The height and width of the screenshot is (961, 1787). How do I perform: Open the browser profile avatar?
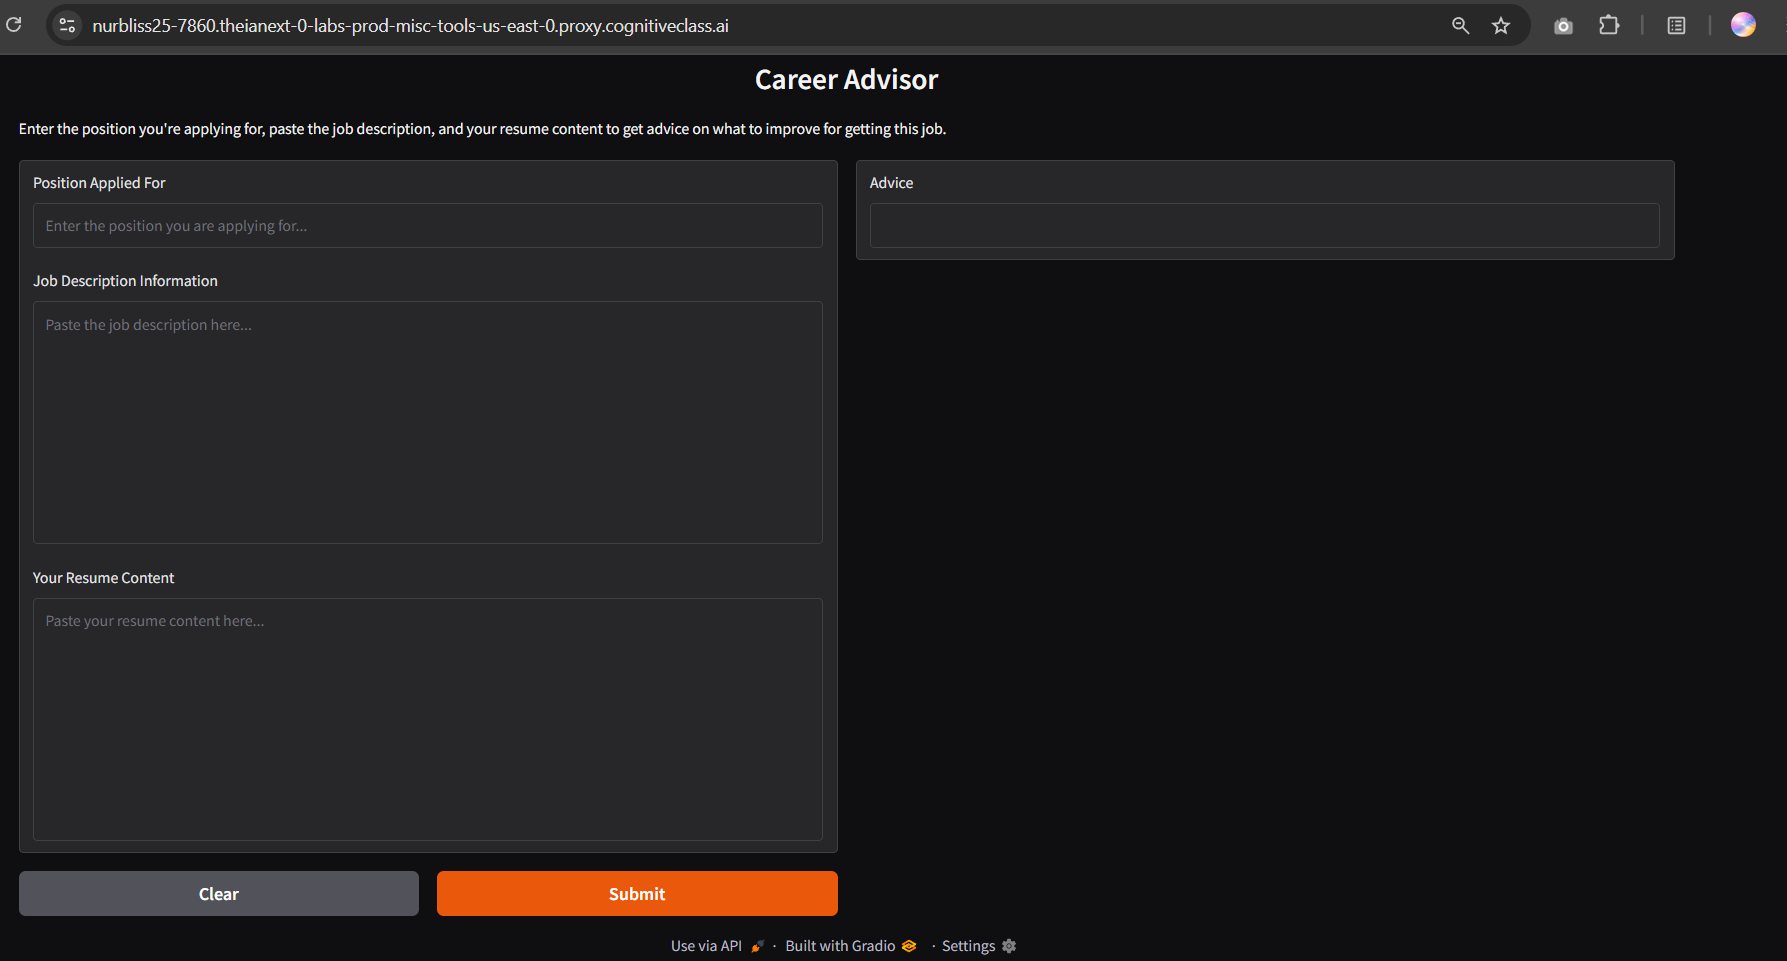point(1743,25)
